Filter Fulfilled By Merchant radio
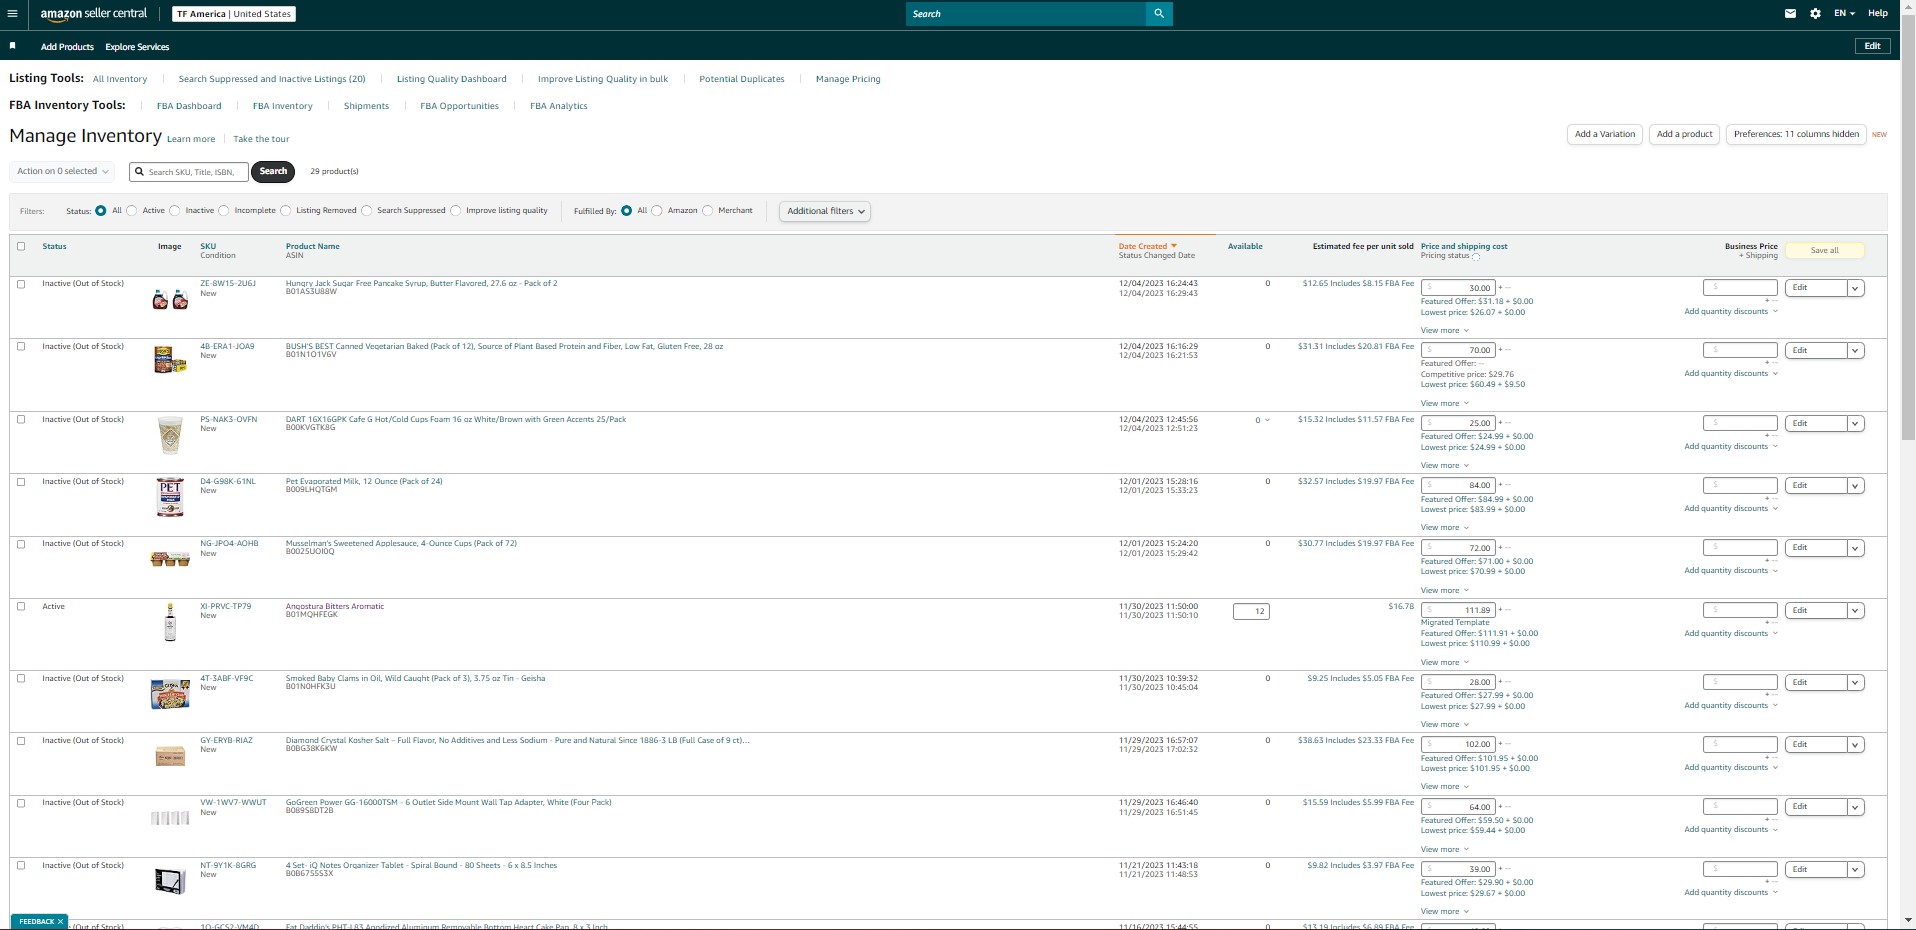1916x930 pixels. click(x=707, y=211)
